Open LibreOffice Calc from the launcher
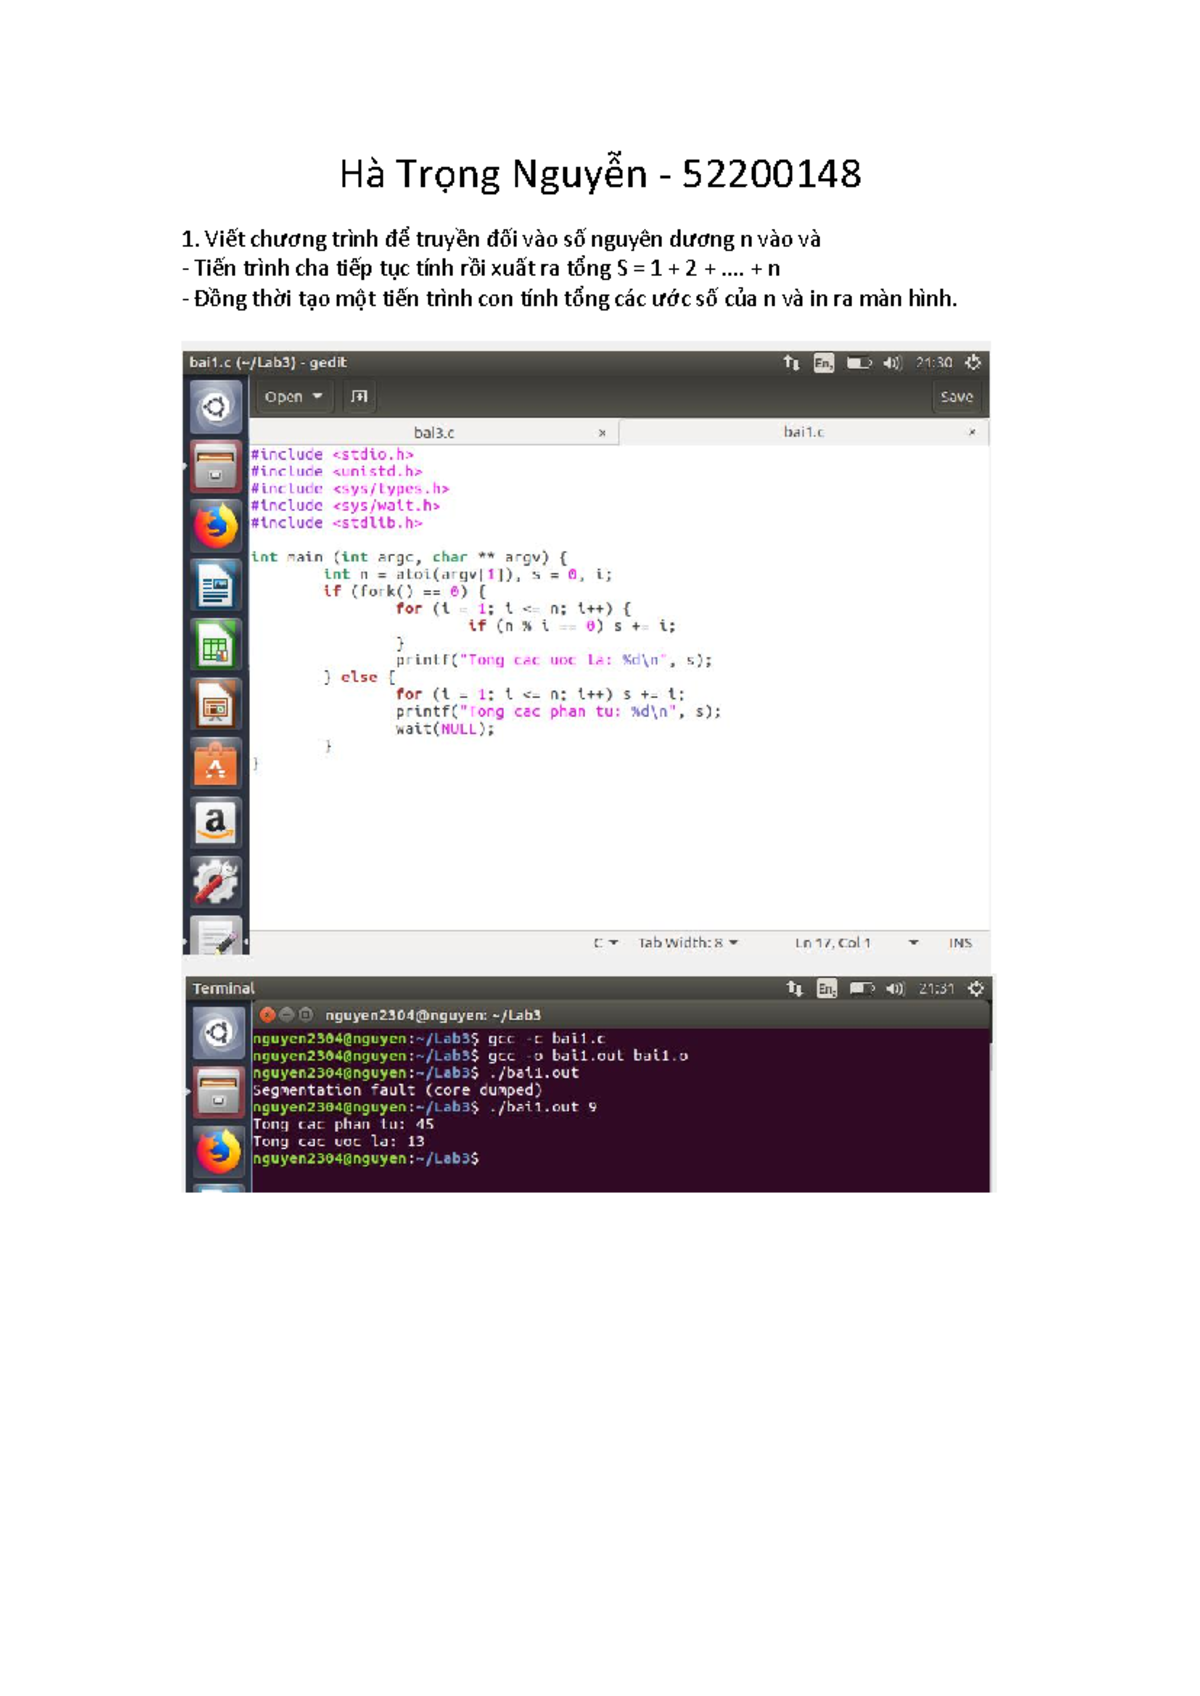This screenshot has height=1696, width=1200. tap(215, 645)
